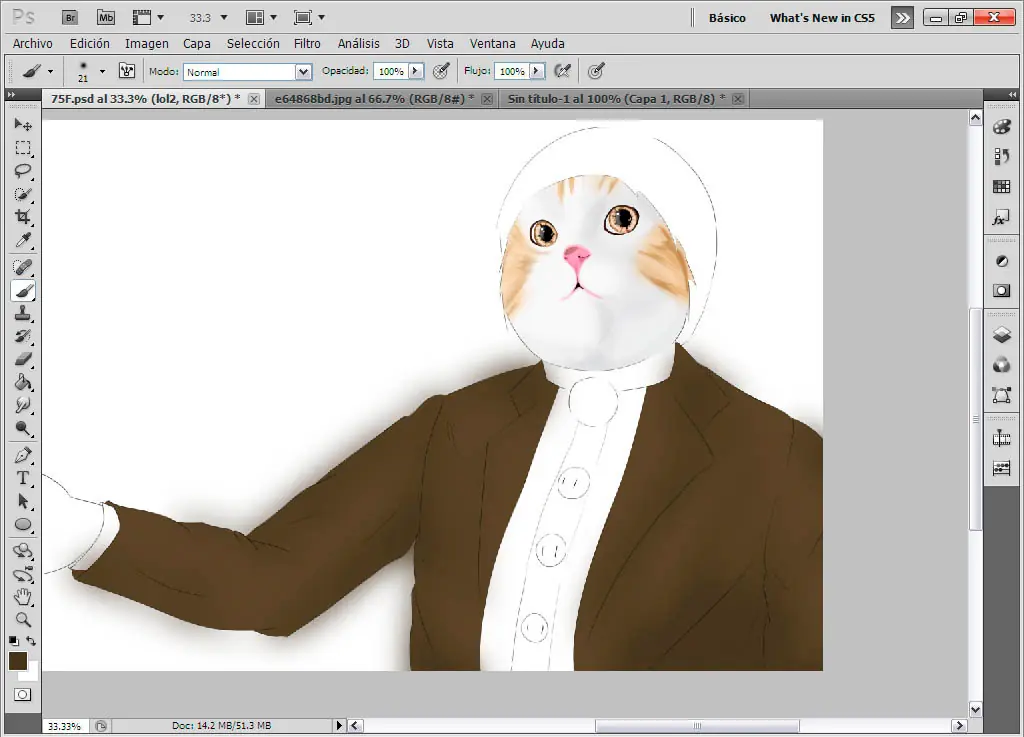Open the zoom level dropdown in top bar
1024x737 pixels.
pyautogui.click(x=224, y=18)
